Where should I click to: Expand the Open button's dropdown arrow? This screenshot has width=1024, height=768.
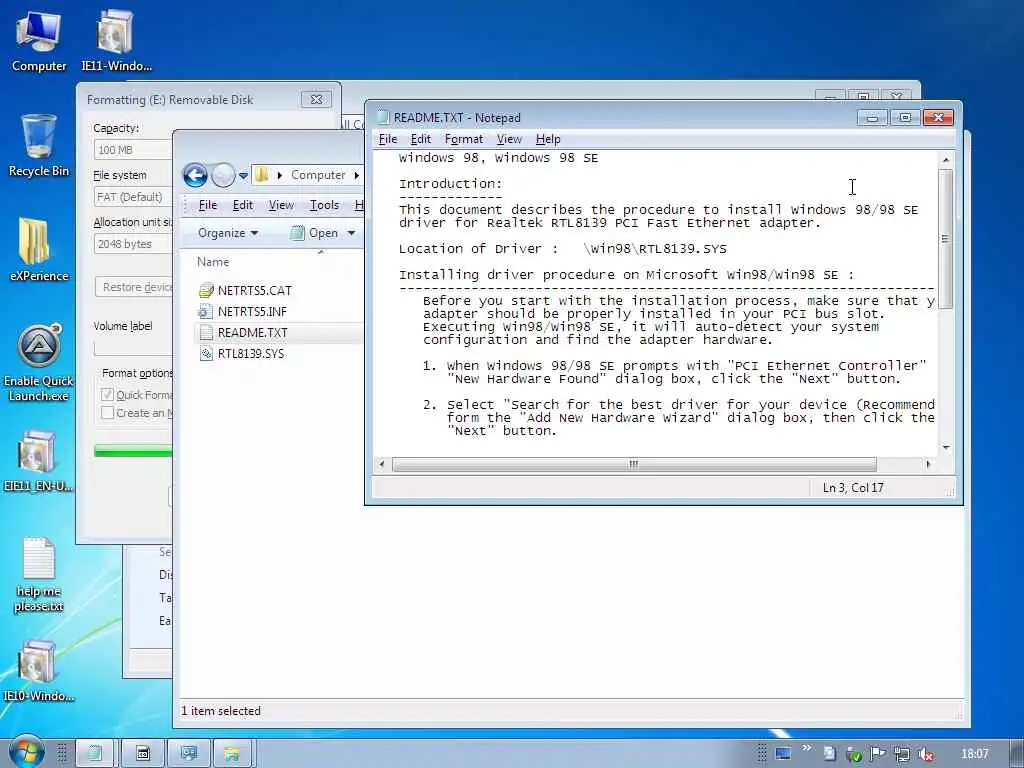[351, 233]
